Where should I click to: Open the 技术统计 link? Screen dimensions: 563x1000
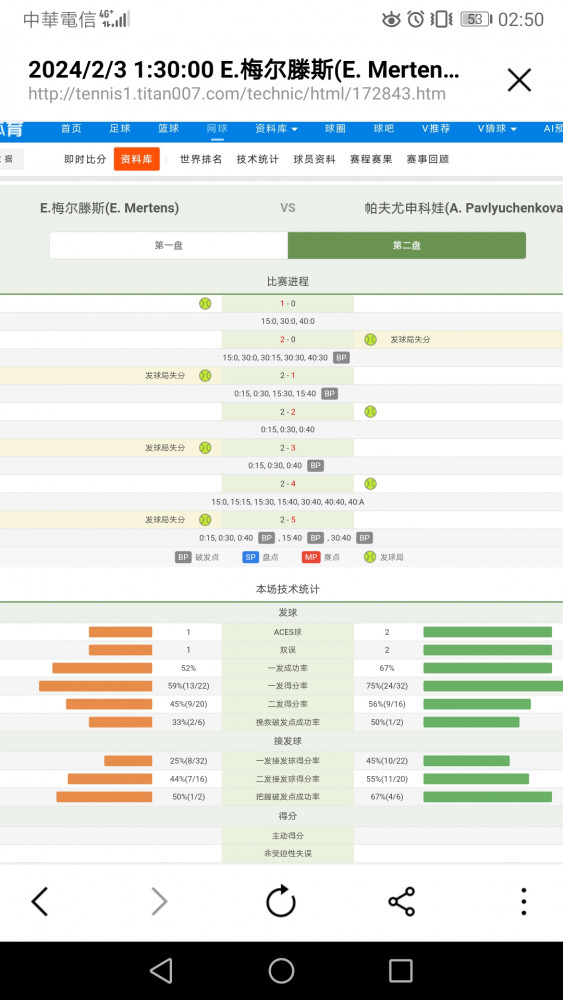(258, 159)
